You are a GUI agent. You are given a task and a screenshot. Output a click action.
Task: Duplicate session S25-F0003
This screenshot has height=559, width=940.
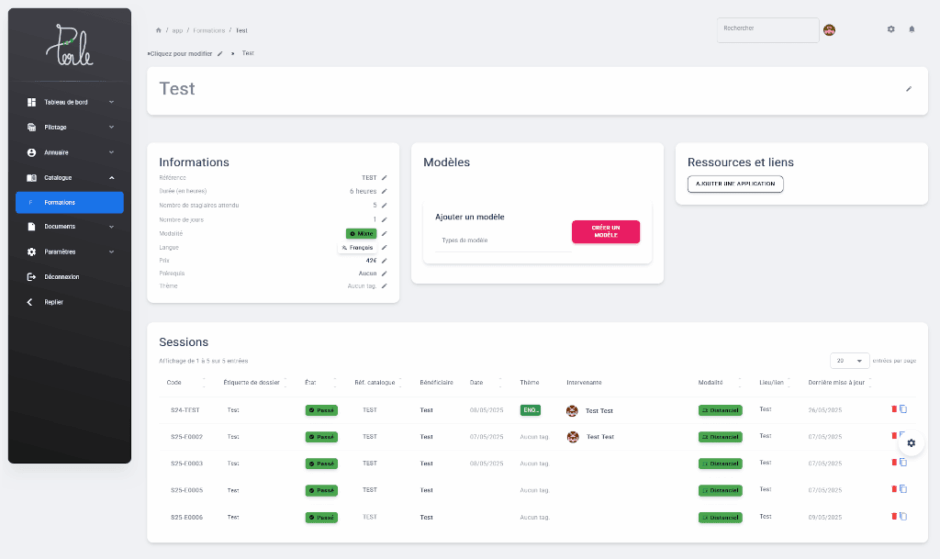pyautogui.click(x=903, y=462)
